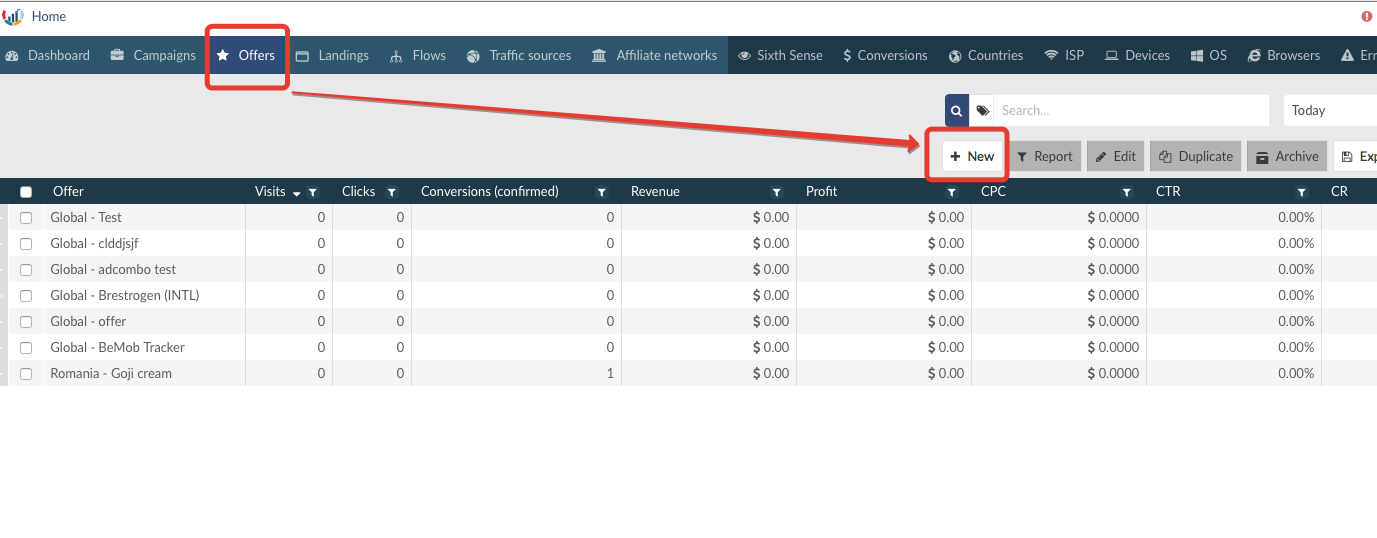Open the Traffic sources tab
Viewport: 1377px width, 538px height.
pyautogui.click(x=519, y=56)
